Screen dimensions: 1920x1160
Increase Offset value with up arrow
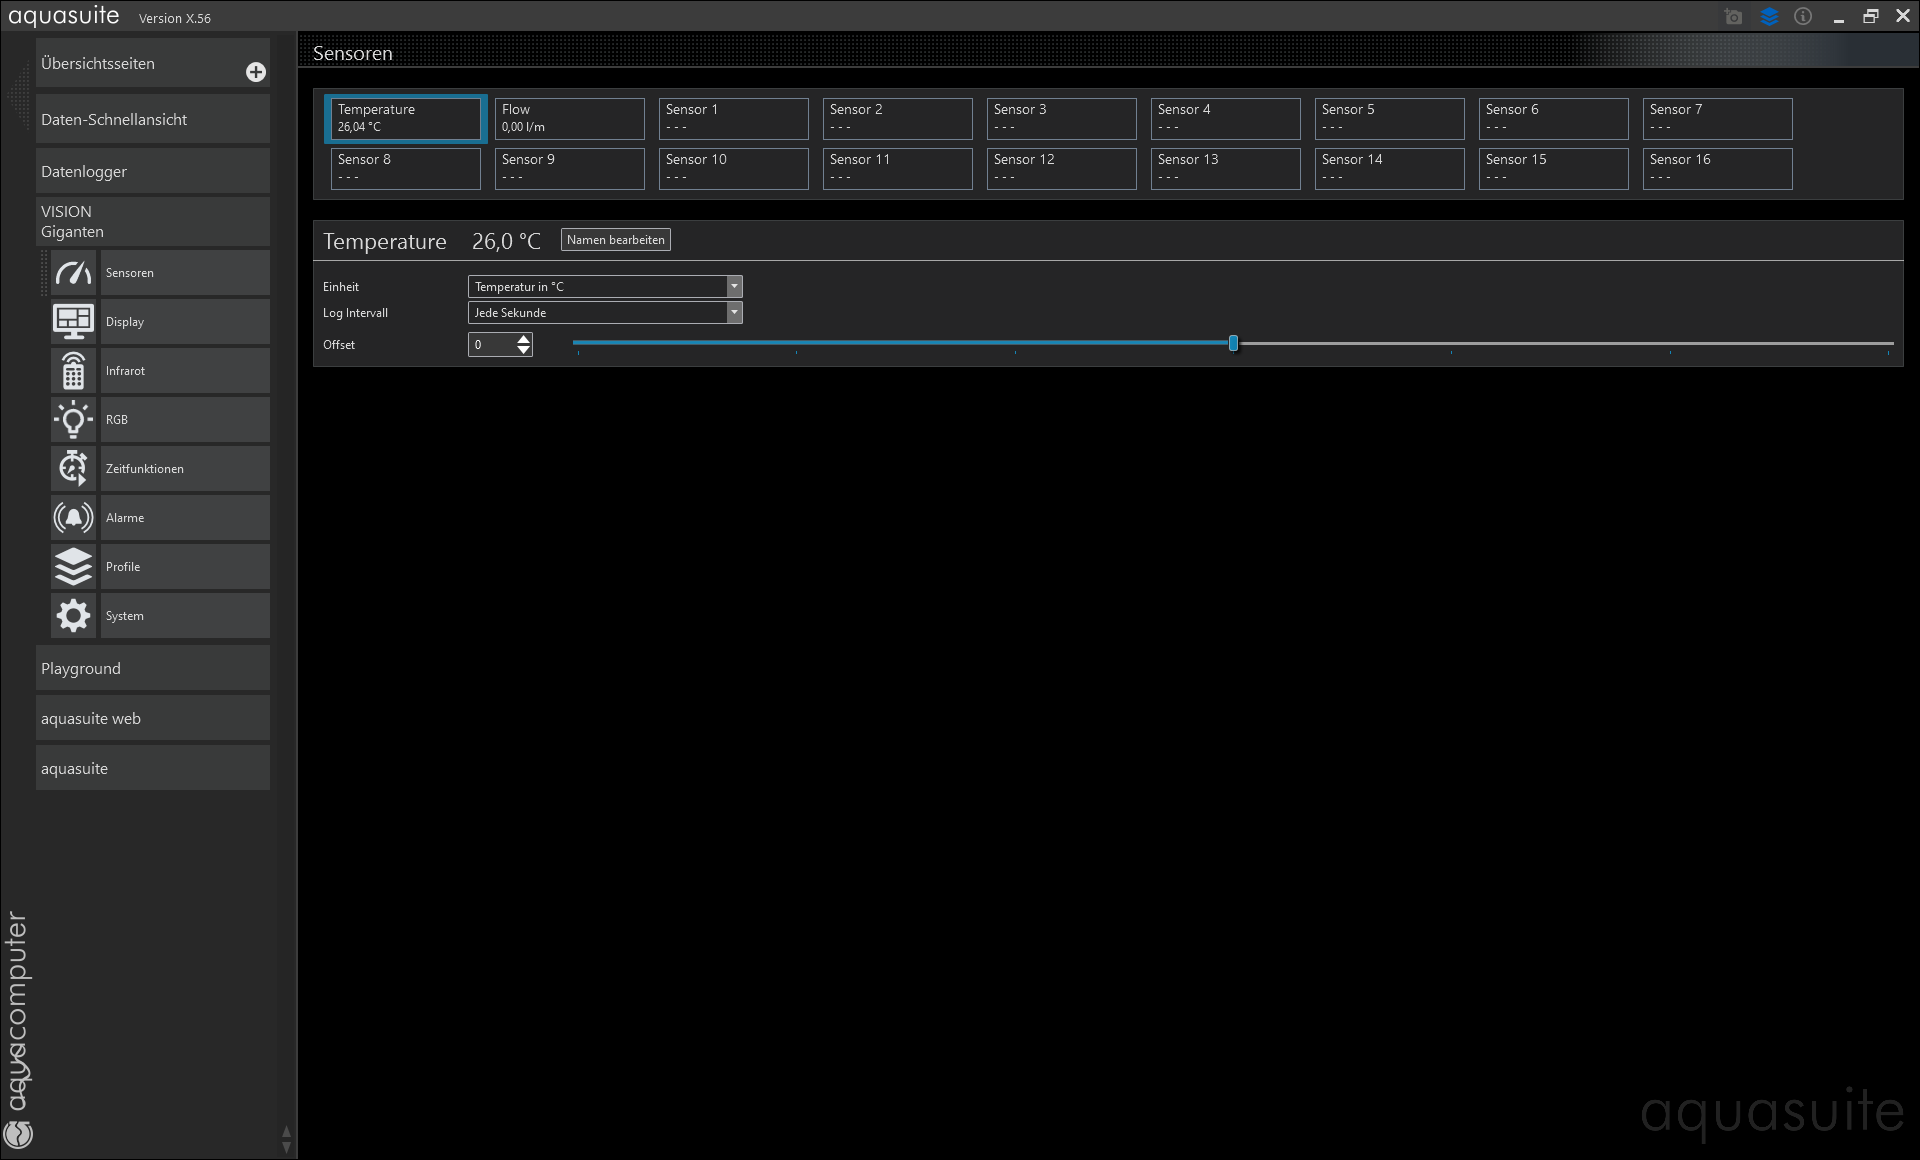point(524,339)
